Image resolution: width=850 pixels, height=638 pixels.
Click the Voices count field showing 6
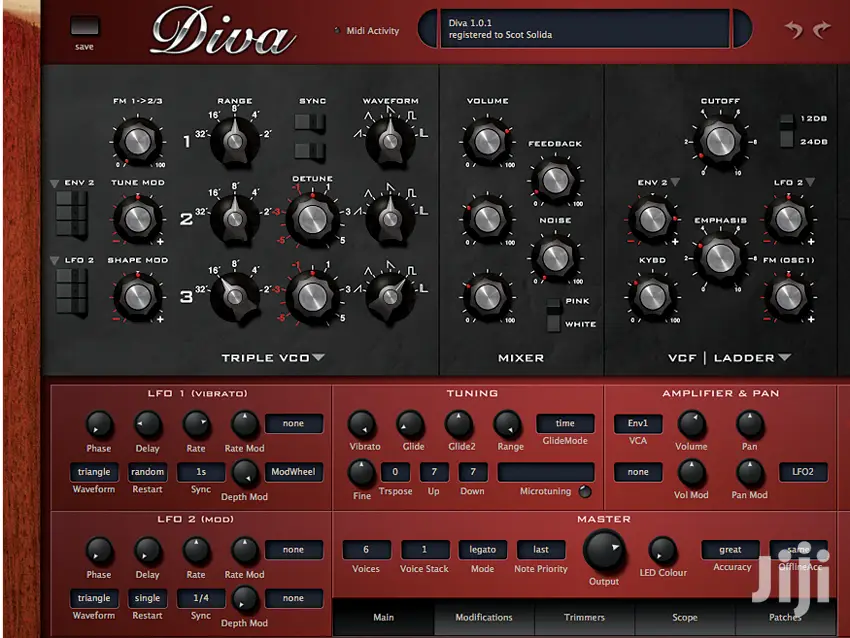tap(366, 549)
